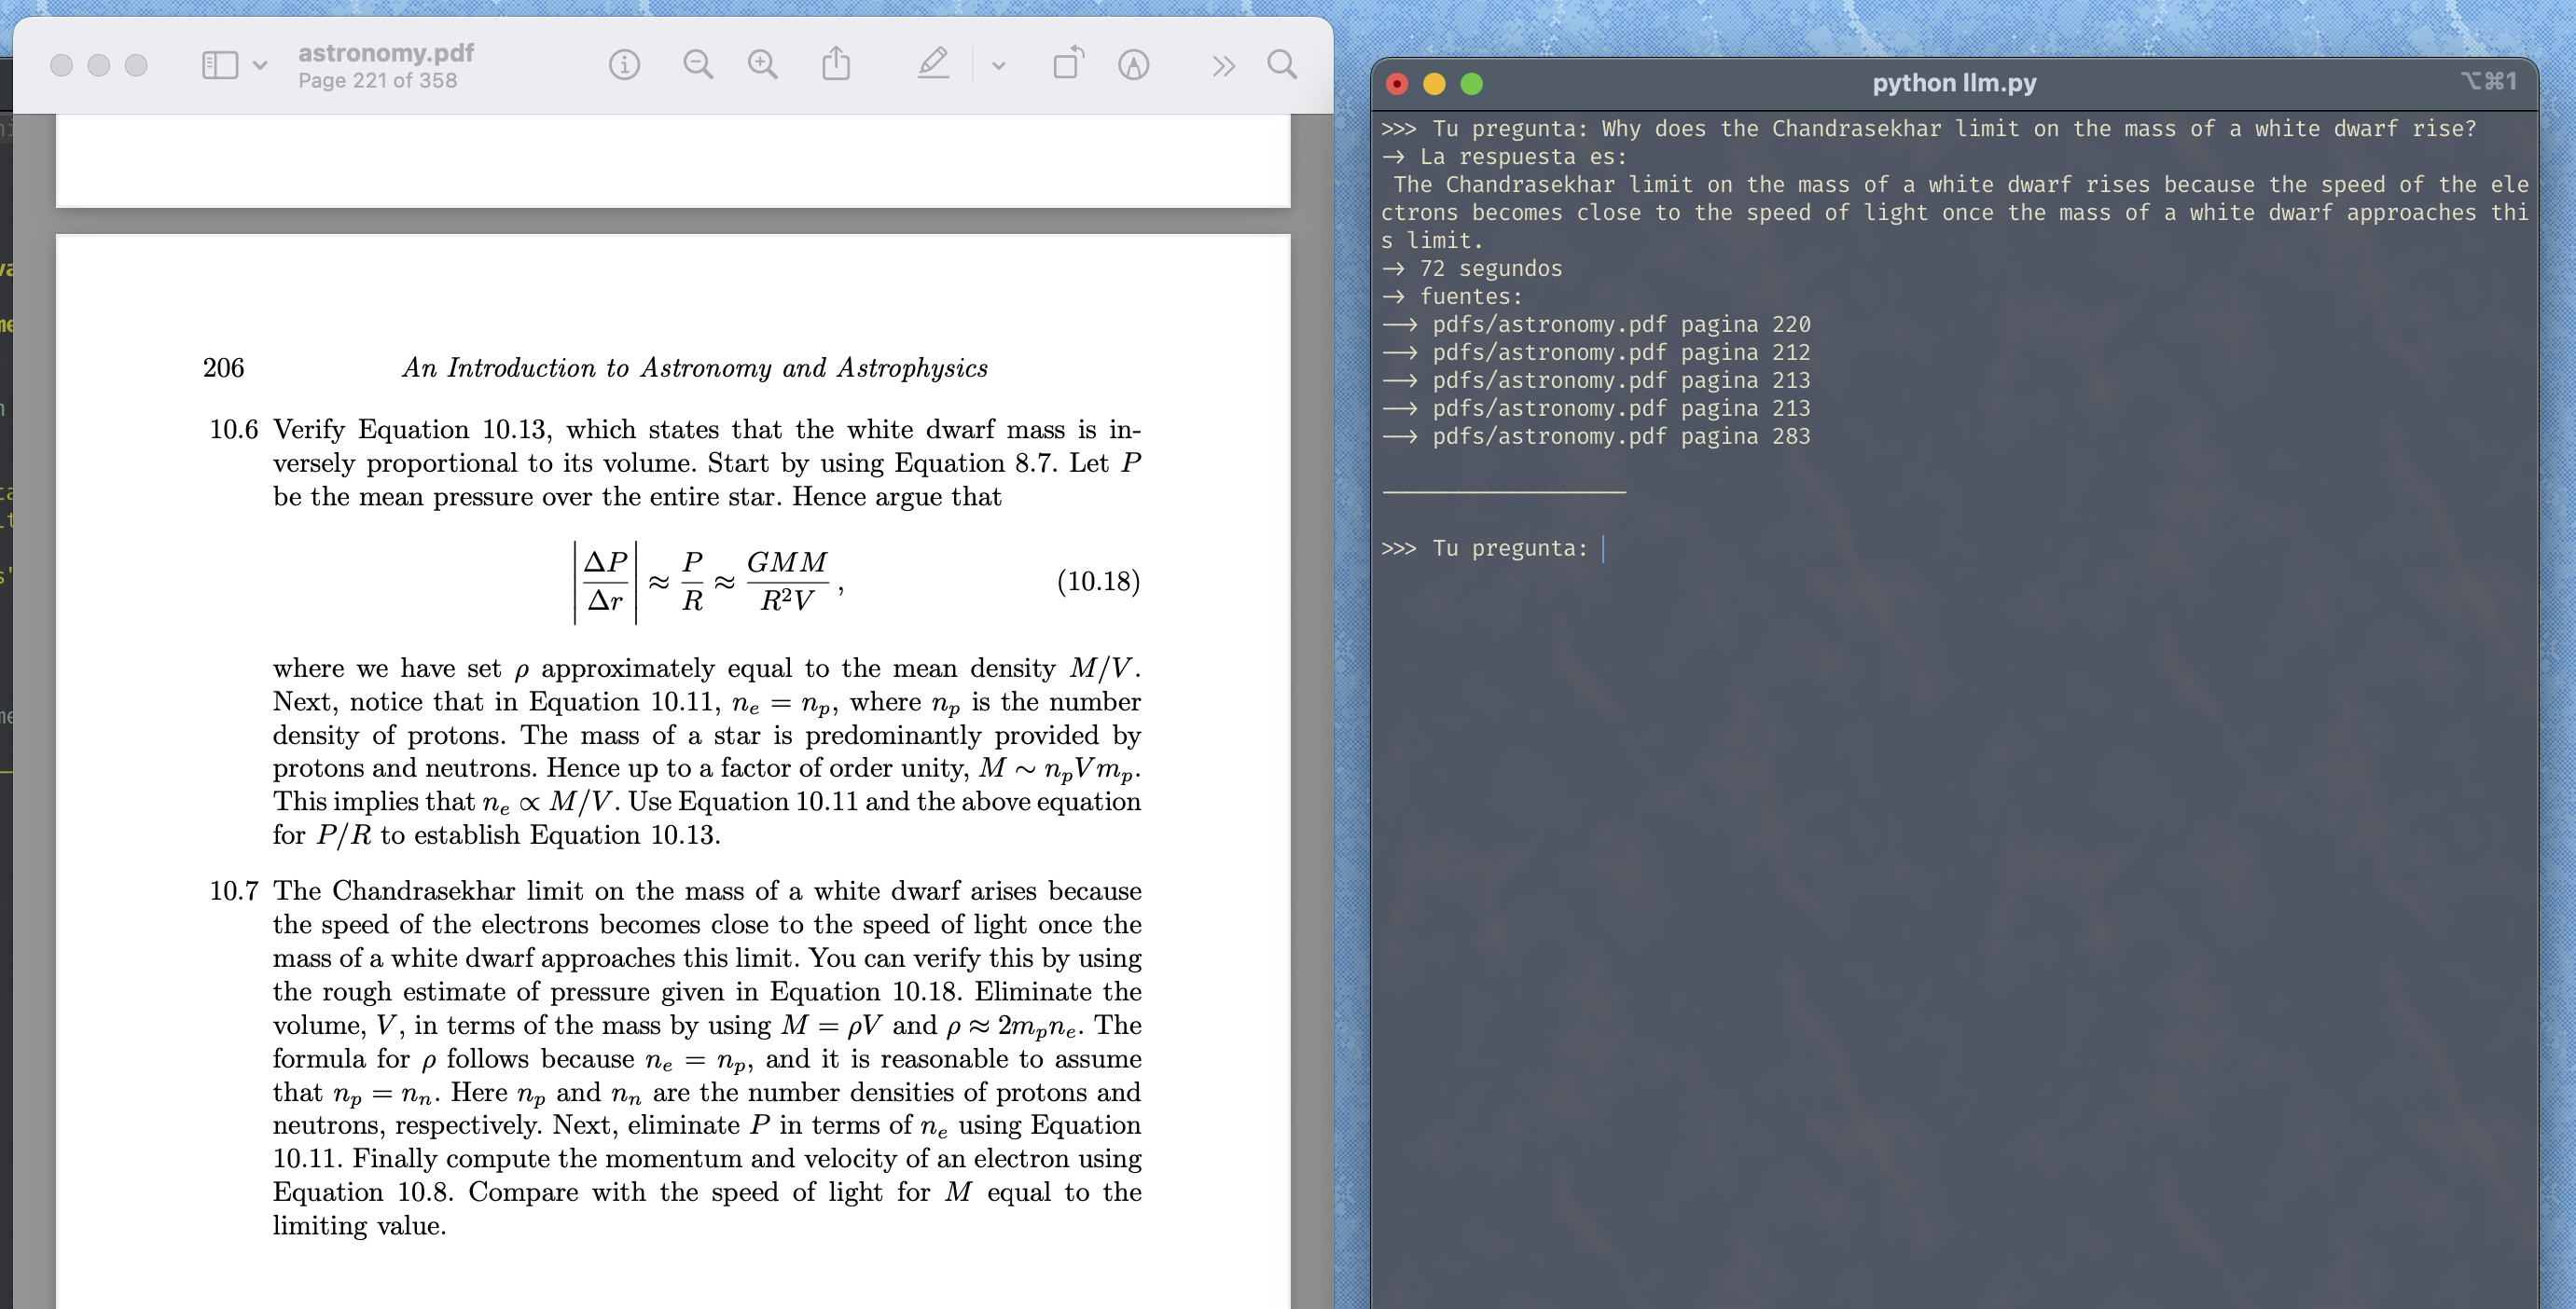Click the astronomy.pdf window title
This screenshot has width=2576, height=1309.
386,52
